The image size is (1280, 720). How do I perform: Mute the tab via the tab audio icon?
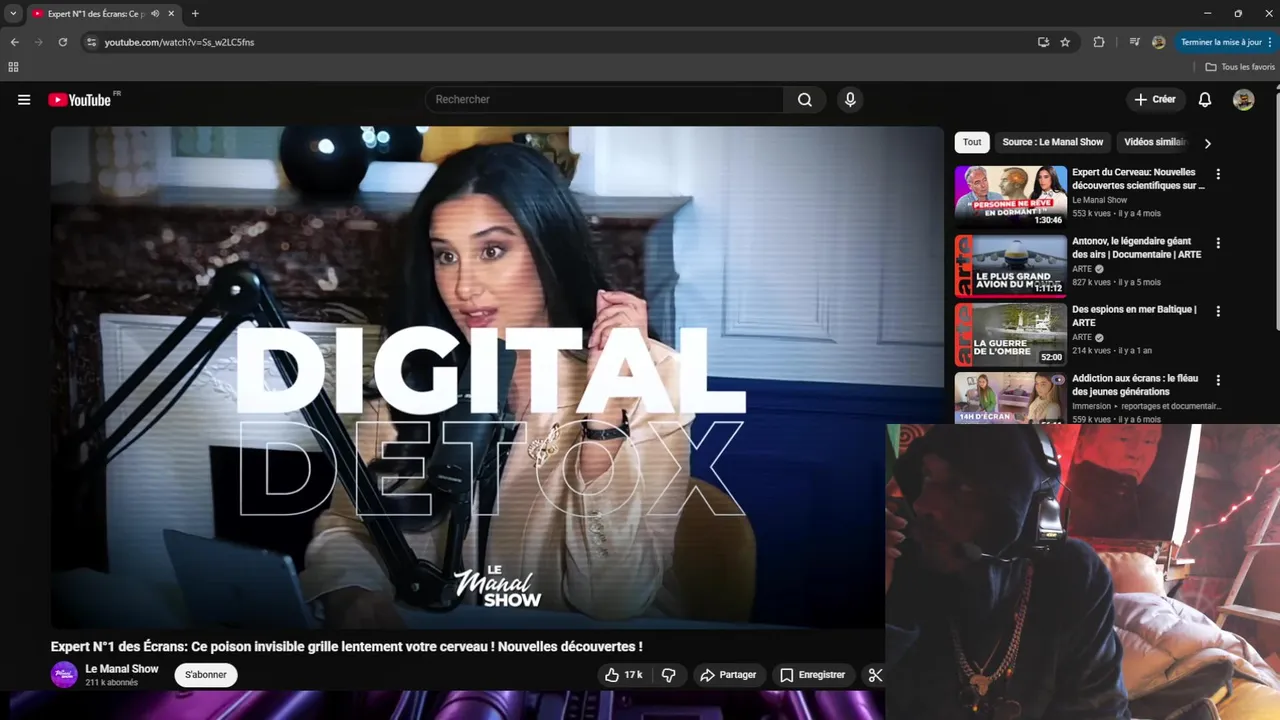[x=155, y=14]
